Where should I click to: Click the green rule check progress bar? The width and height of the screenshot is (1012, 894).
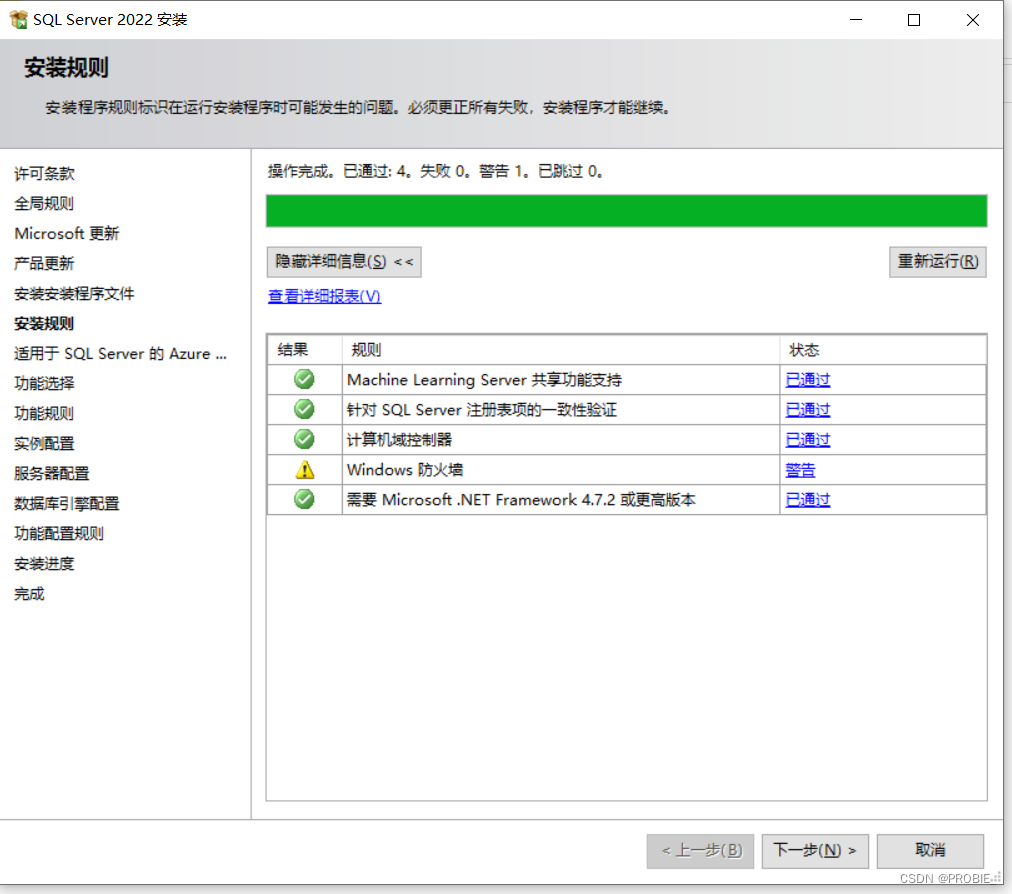(626, 210)
